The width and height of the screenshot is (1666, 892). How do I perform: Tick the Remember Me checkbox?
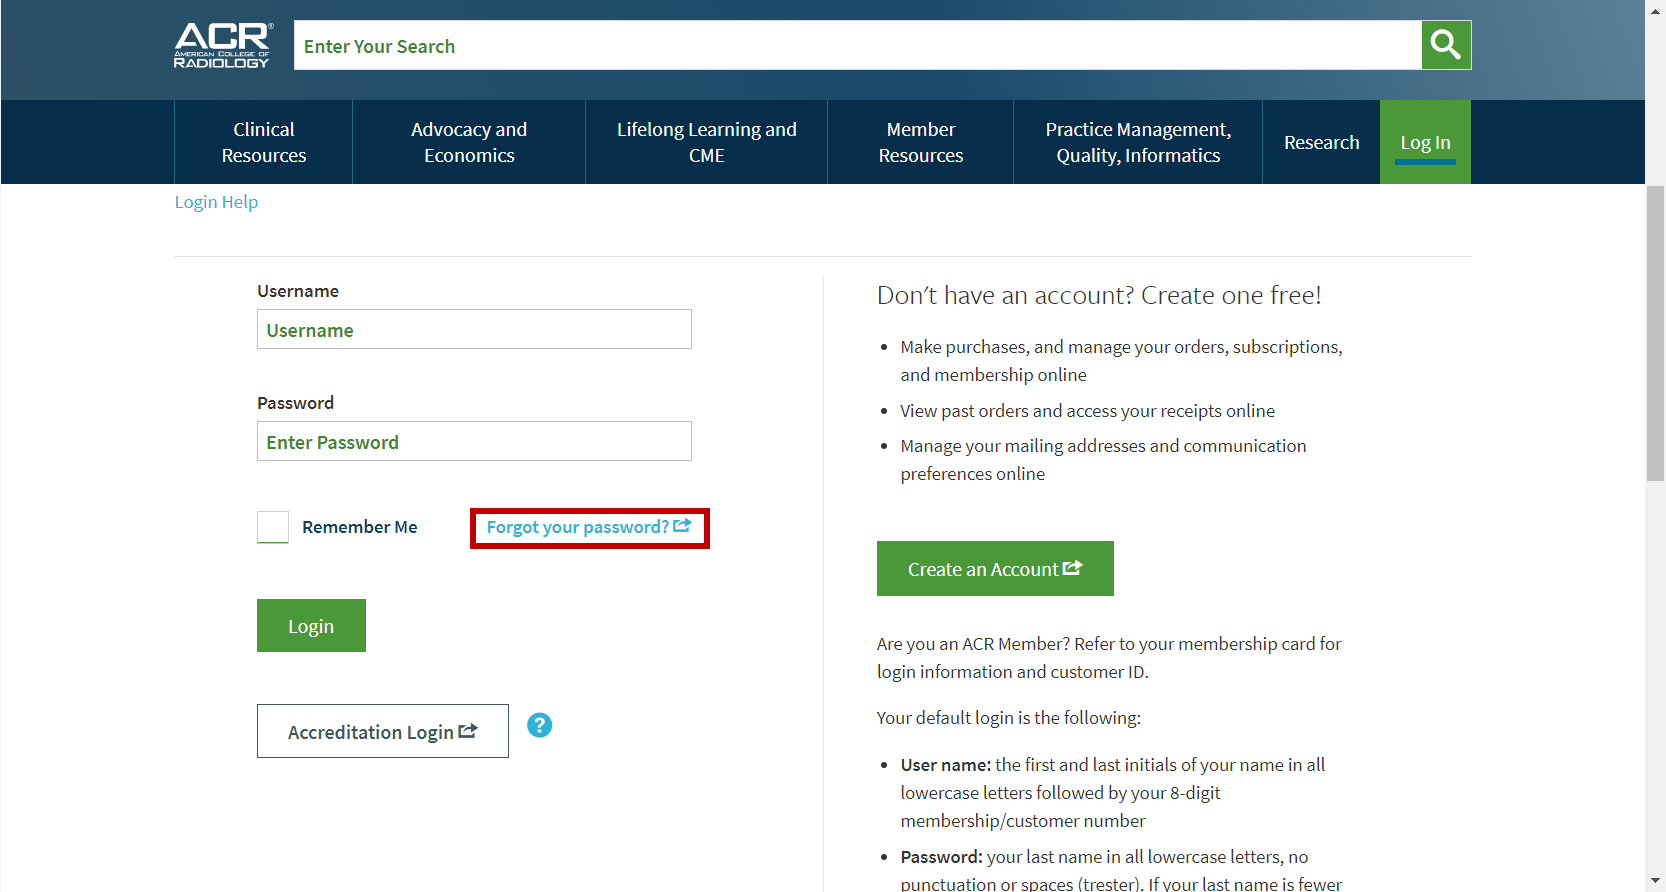[273, 527]
